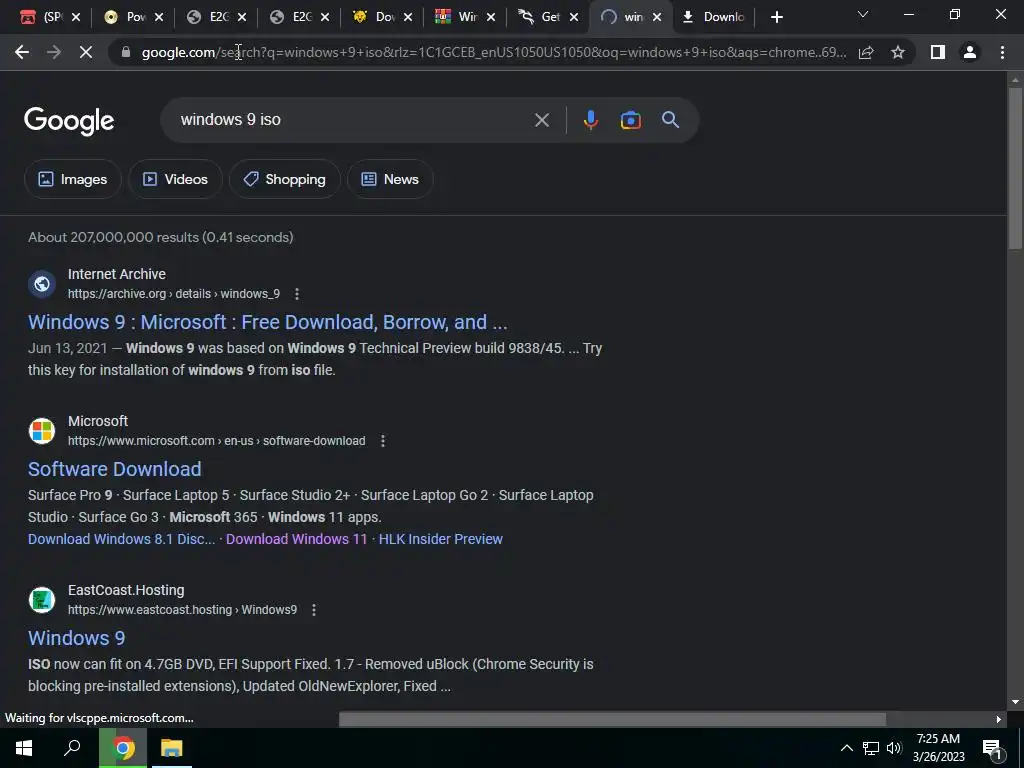Viewport: 1024px width, 768px height.
Task: Show hidden system tray icons
Action: click(x=846, y=748)
